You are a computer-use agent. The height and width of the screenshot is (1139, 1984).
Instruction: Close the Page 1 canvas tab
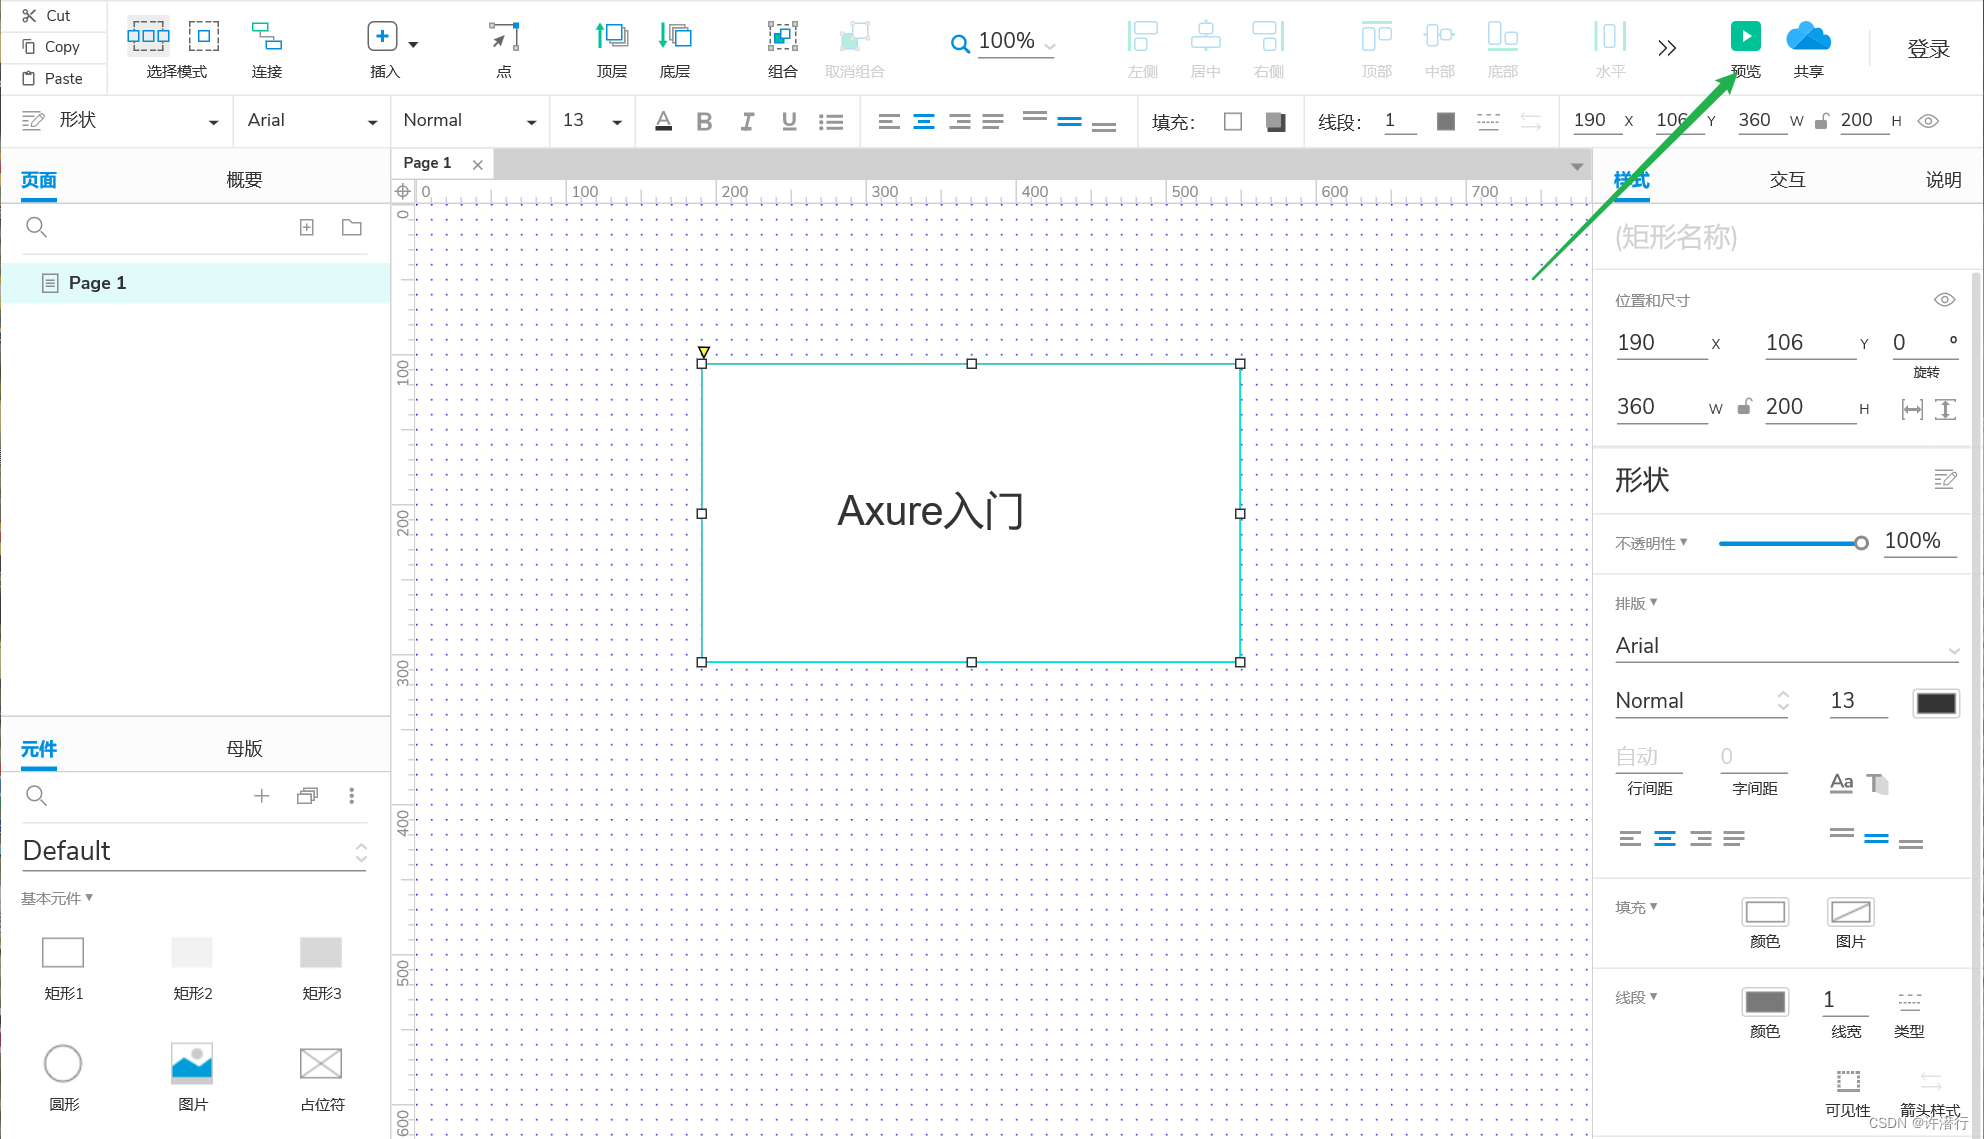tap(478, 165)
